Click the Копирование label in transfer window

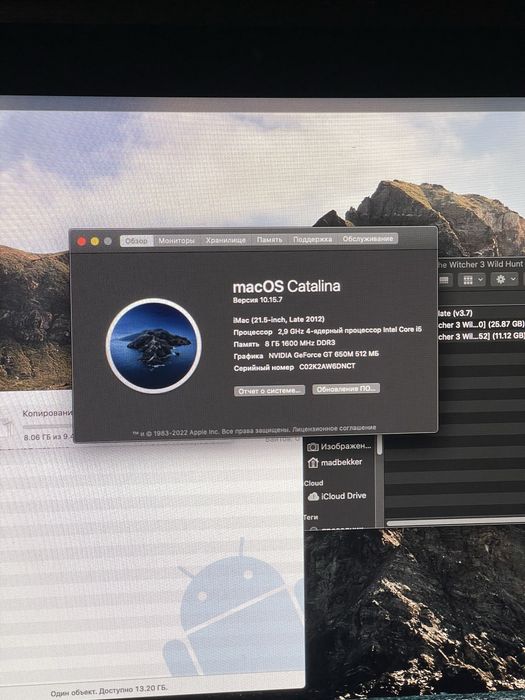pyautogui.click(x=47, y=413)
